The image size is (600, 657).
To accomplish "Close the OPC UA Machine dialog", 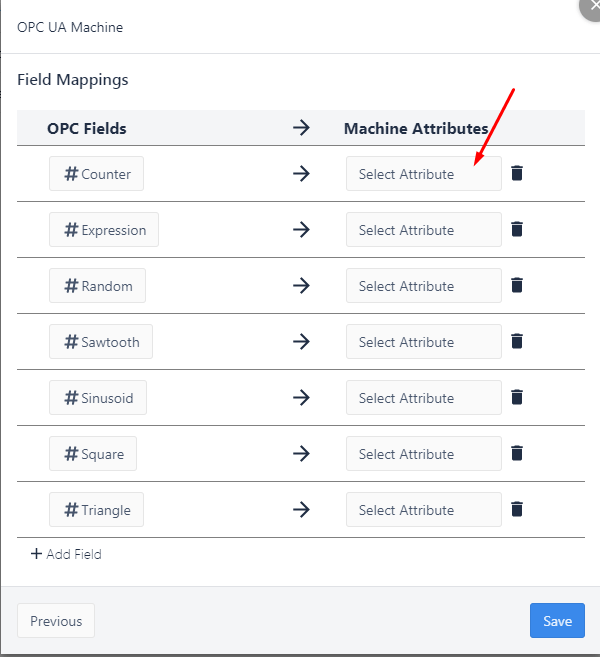I will pyautogui.click(x=592, y=6).
